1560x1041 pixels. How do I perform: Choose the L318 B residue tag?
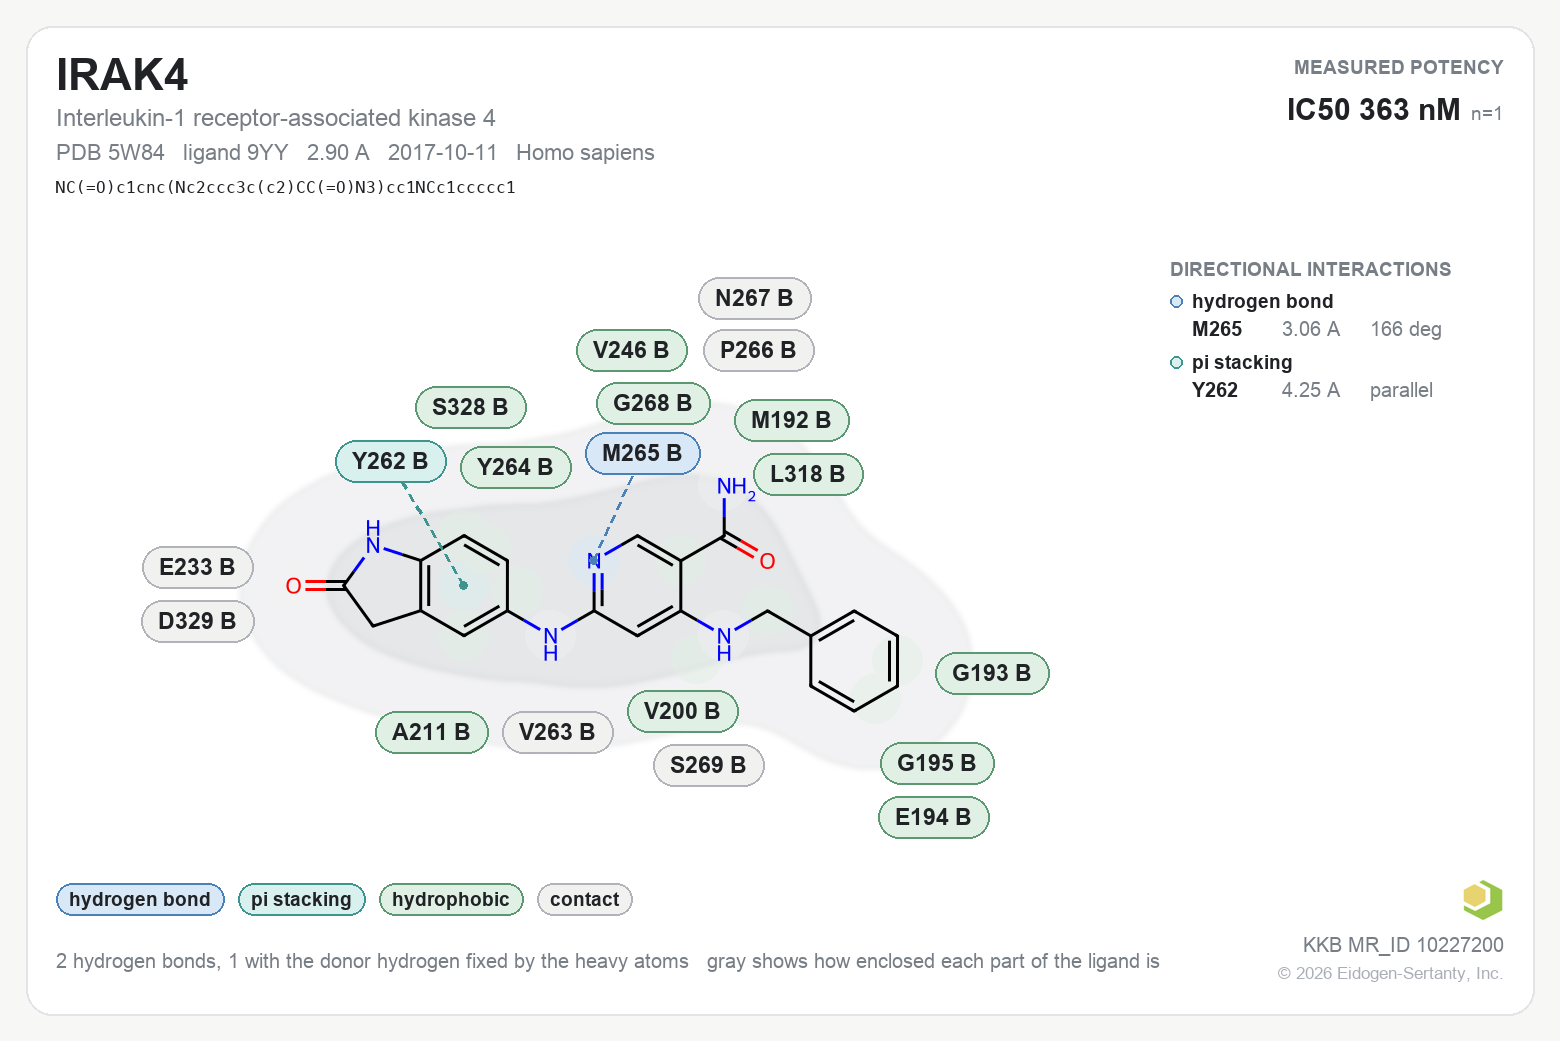tap(808, 474)
